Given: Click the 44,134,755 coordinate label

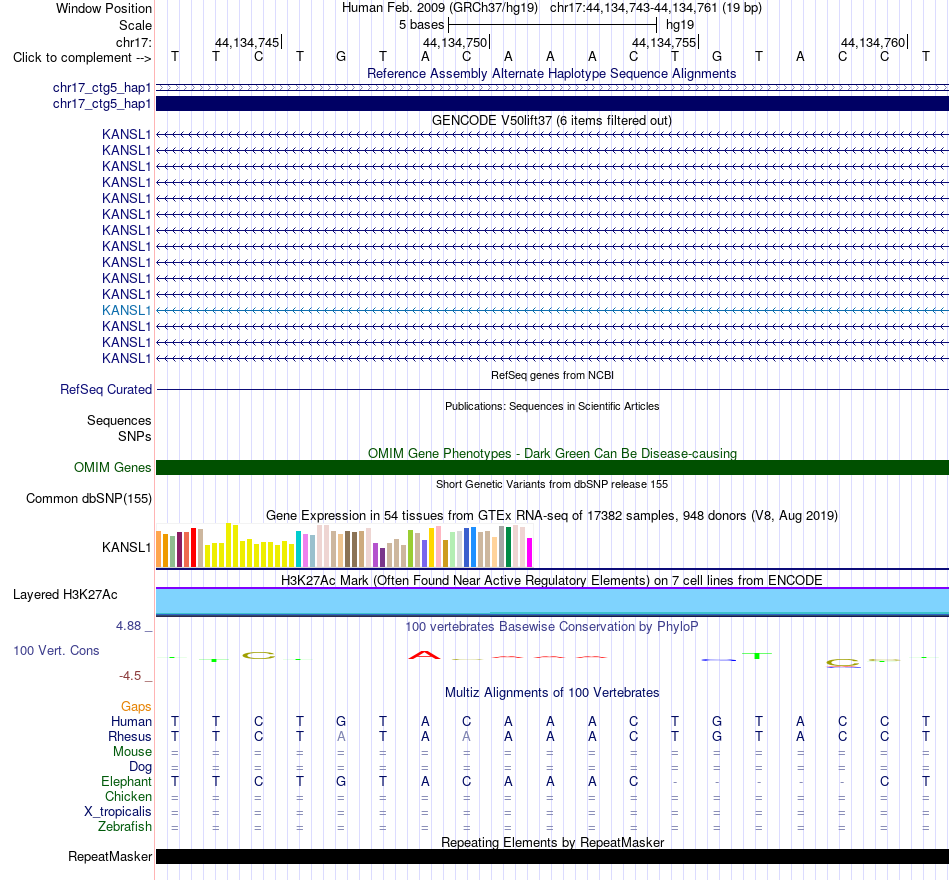Looking at the screenshot, I should coord(664,42).
